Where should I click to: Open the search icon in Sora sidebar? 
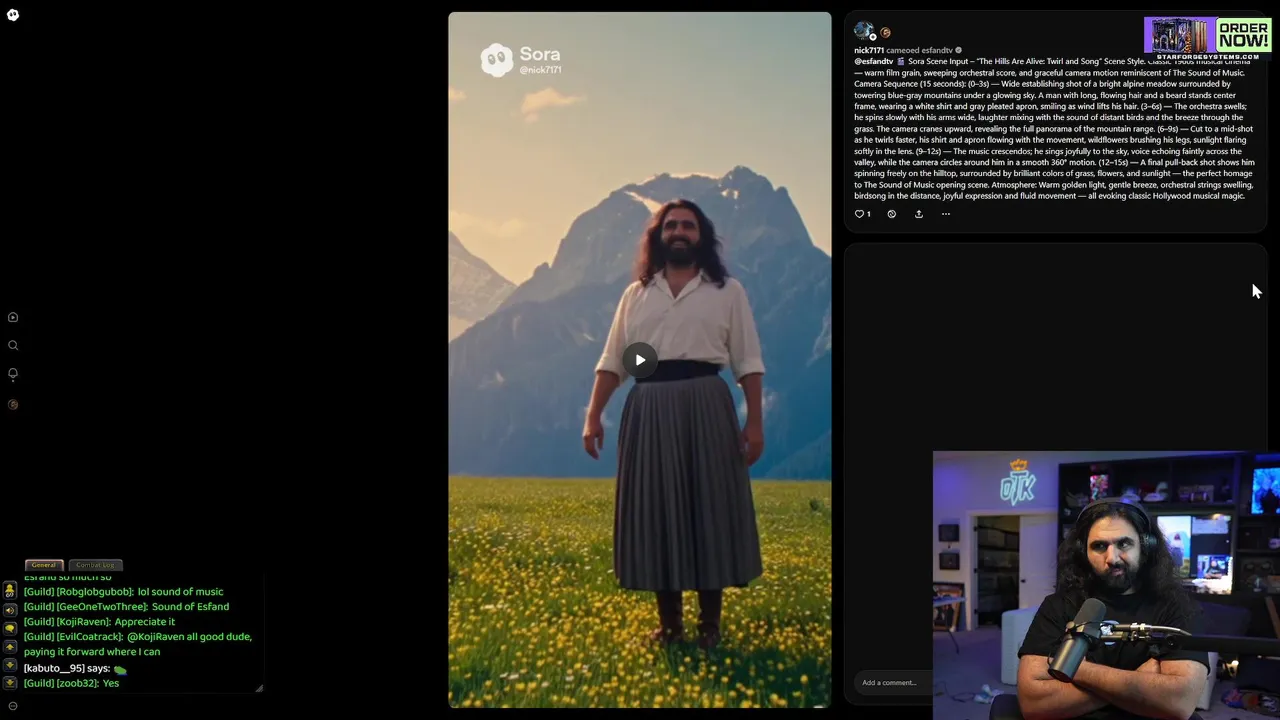13,345
